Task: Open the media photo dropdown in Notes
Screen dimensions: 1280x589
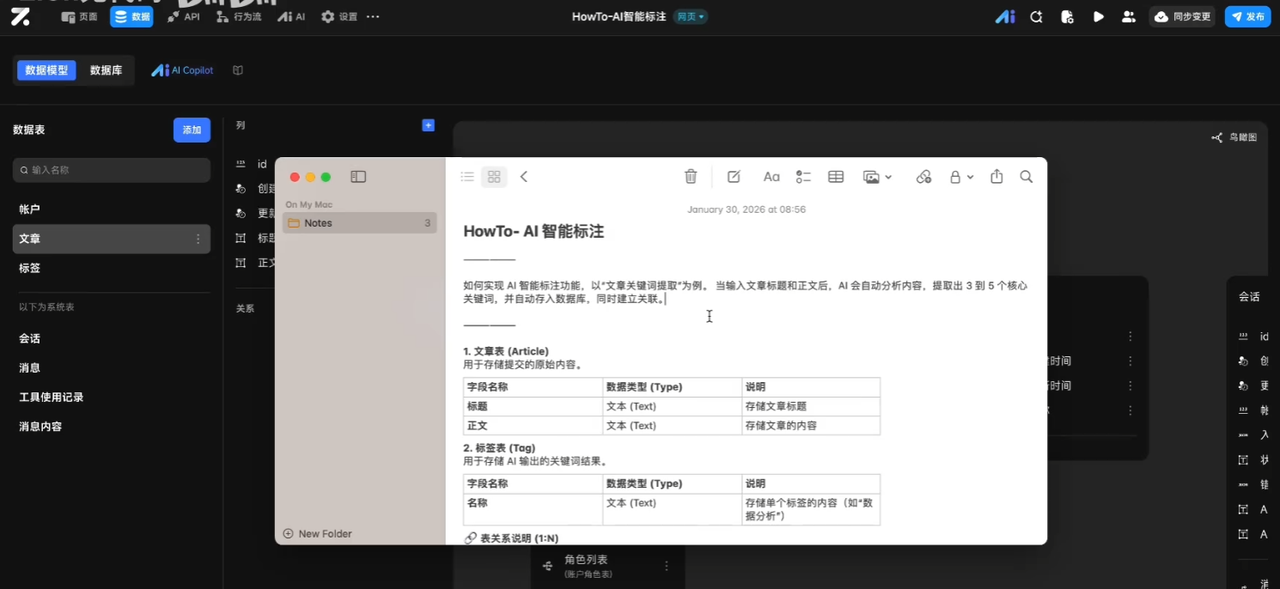Action: (877, 177)
